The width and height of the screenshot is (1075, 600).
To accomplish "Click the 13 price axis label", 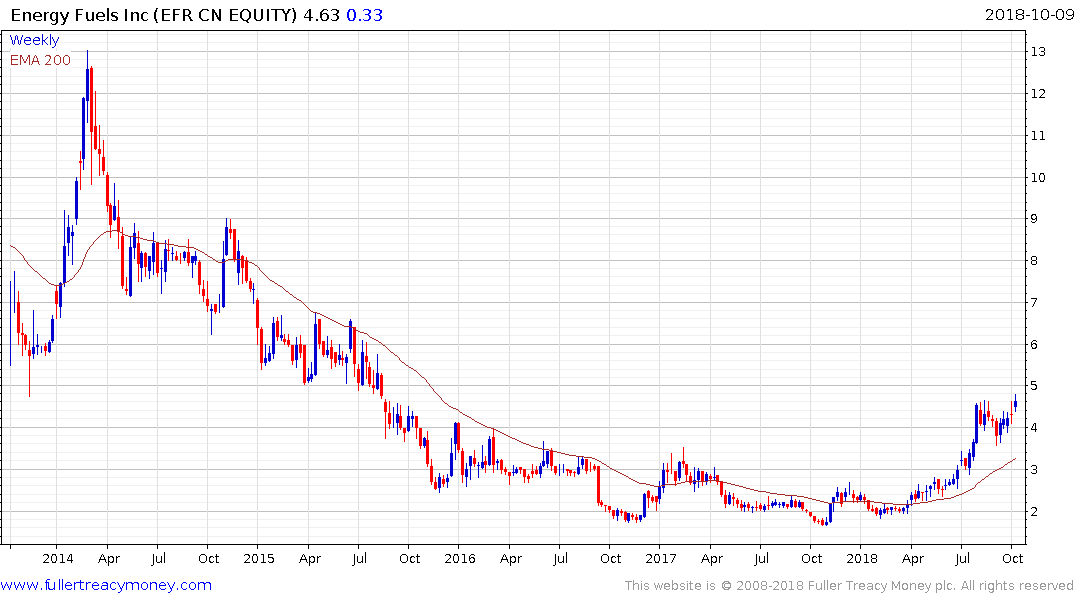I will [1037, 51].
